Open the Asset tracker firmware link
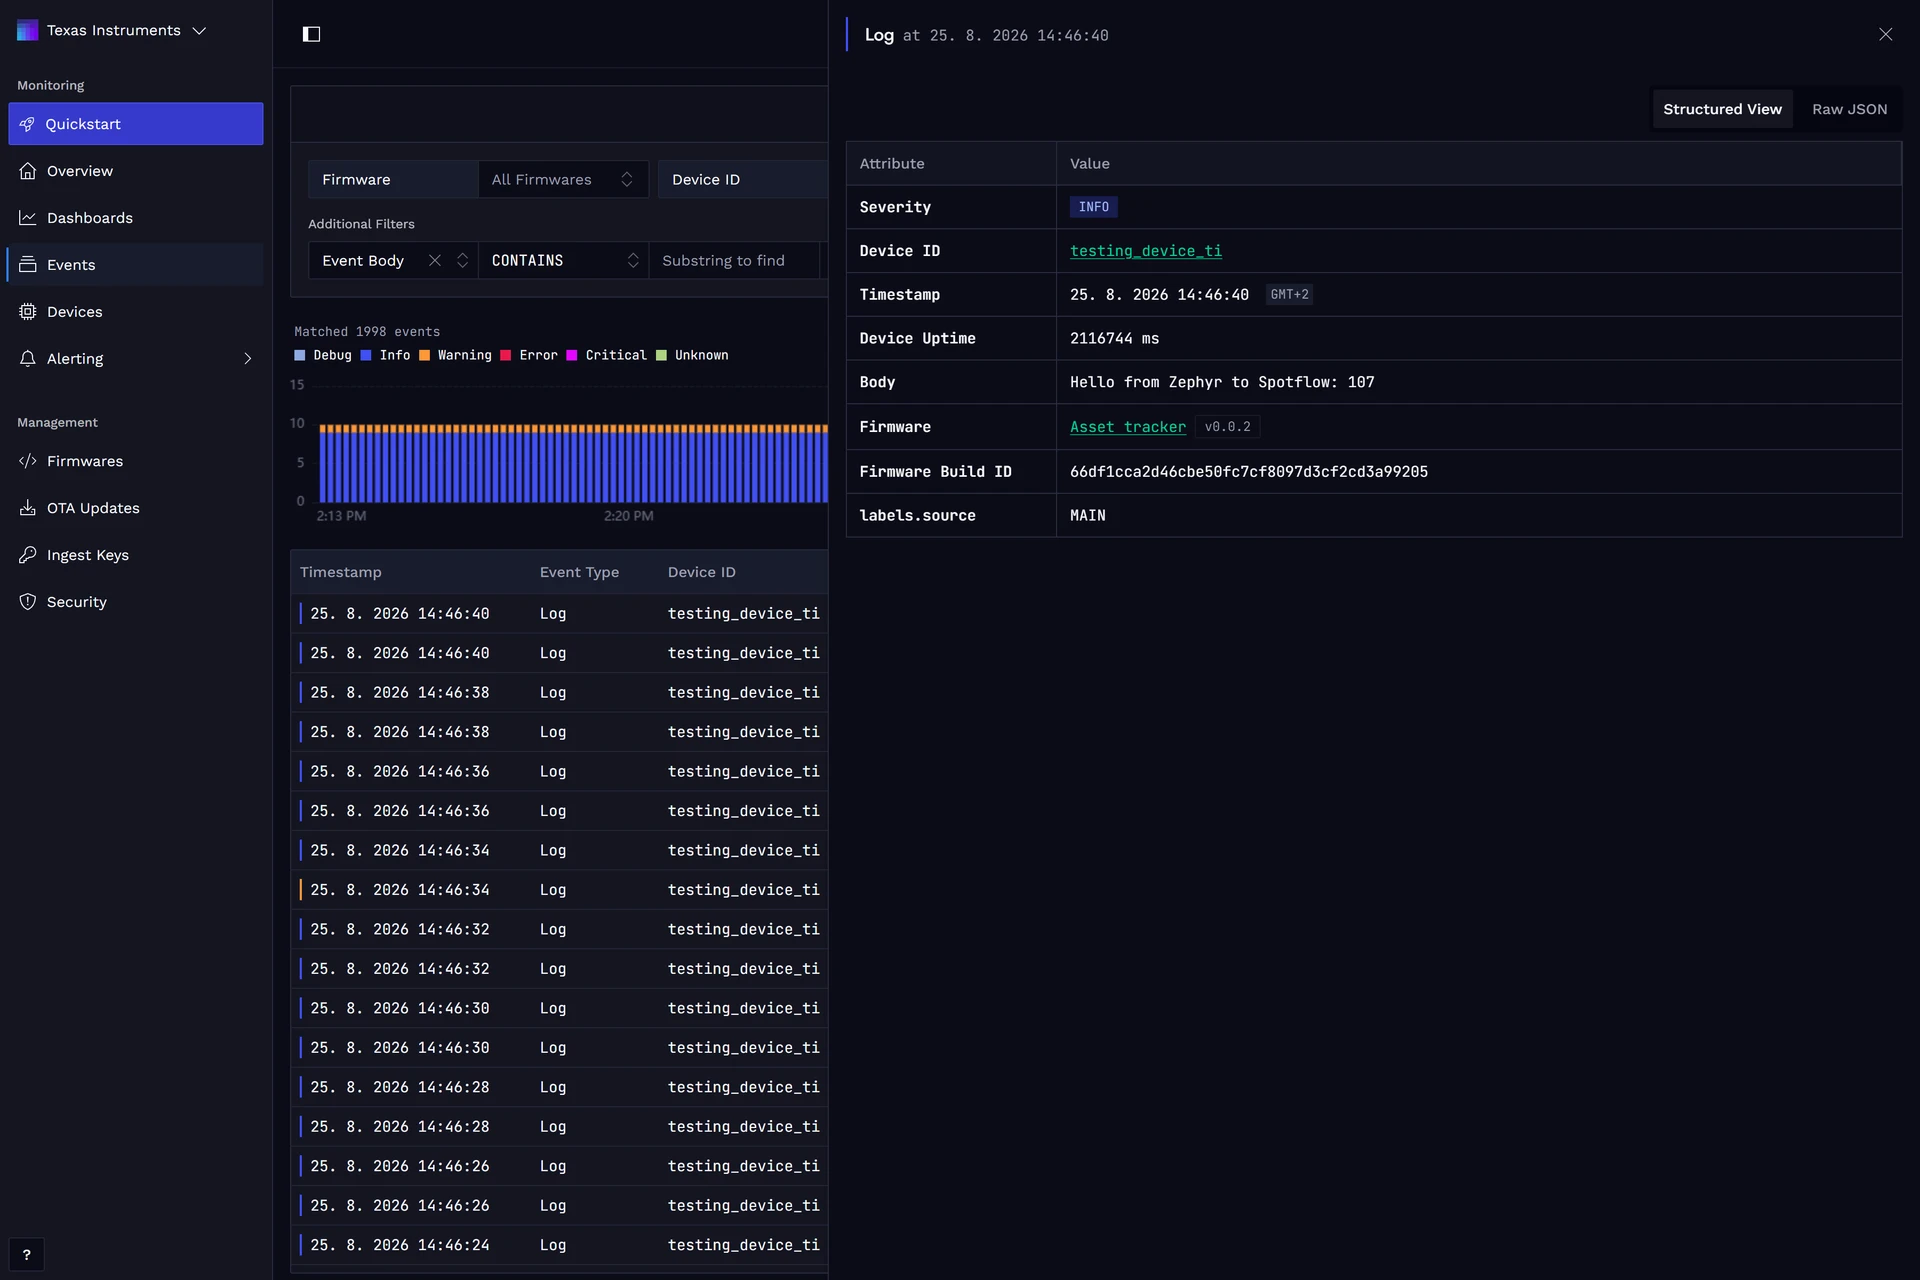Image resolution: width=1920 pixels, height=1280 pixels. pos(1127,427)
